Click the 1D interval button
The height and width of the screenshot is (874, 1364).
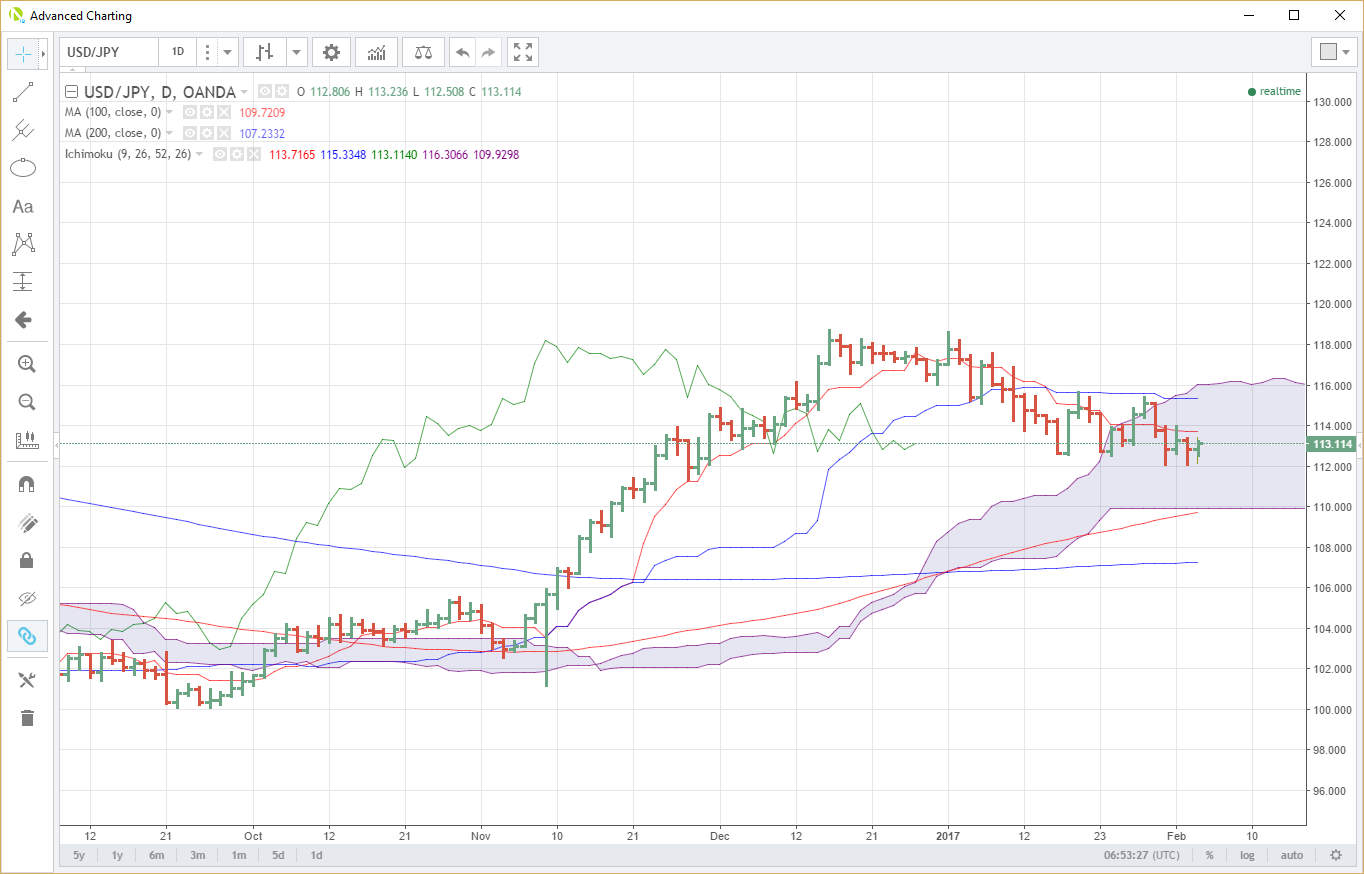(x=177, y=52)
